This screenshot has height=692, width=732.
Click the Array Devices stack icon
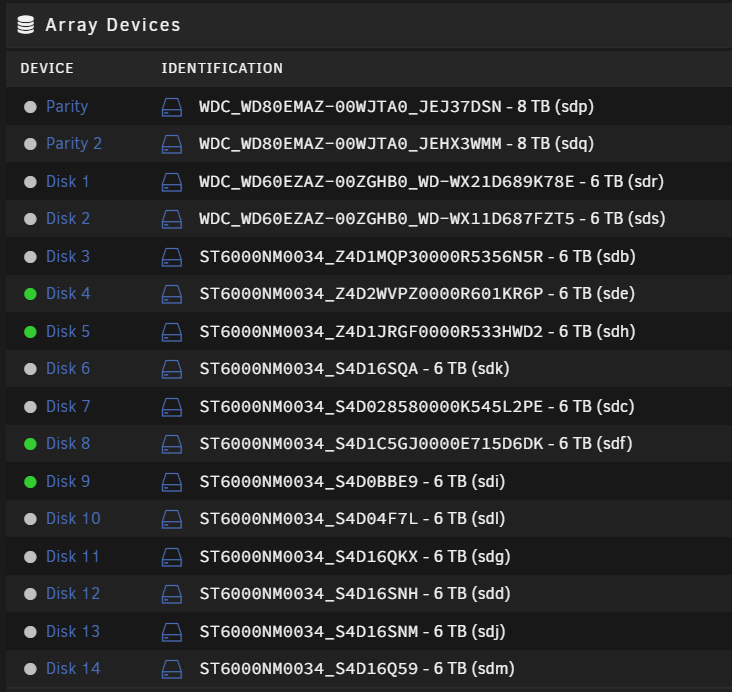[26, 25]
